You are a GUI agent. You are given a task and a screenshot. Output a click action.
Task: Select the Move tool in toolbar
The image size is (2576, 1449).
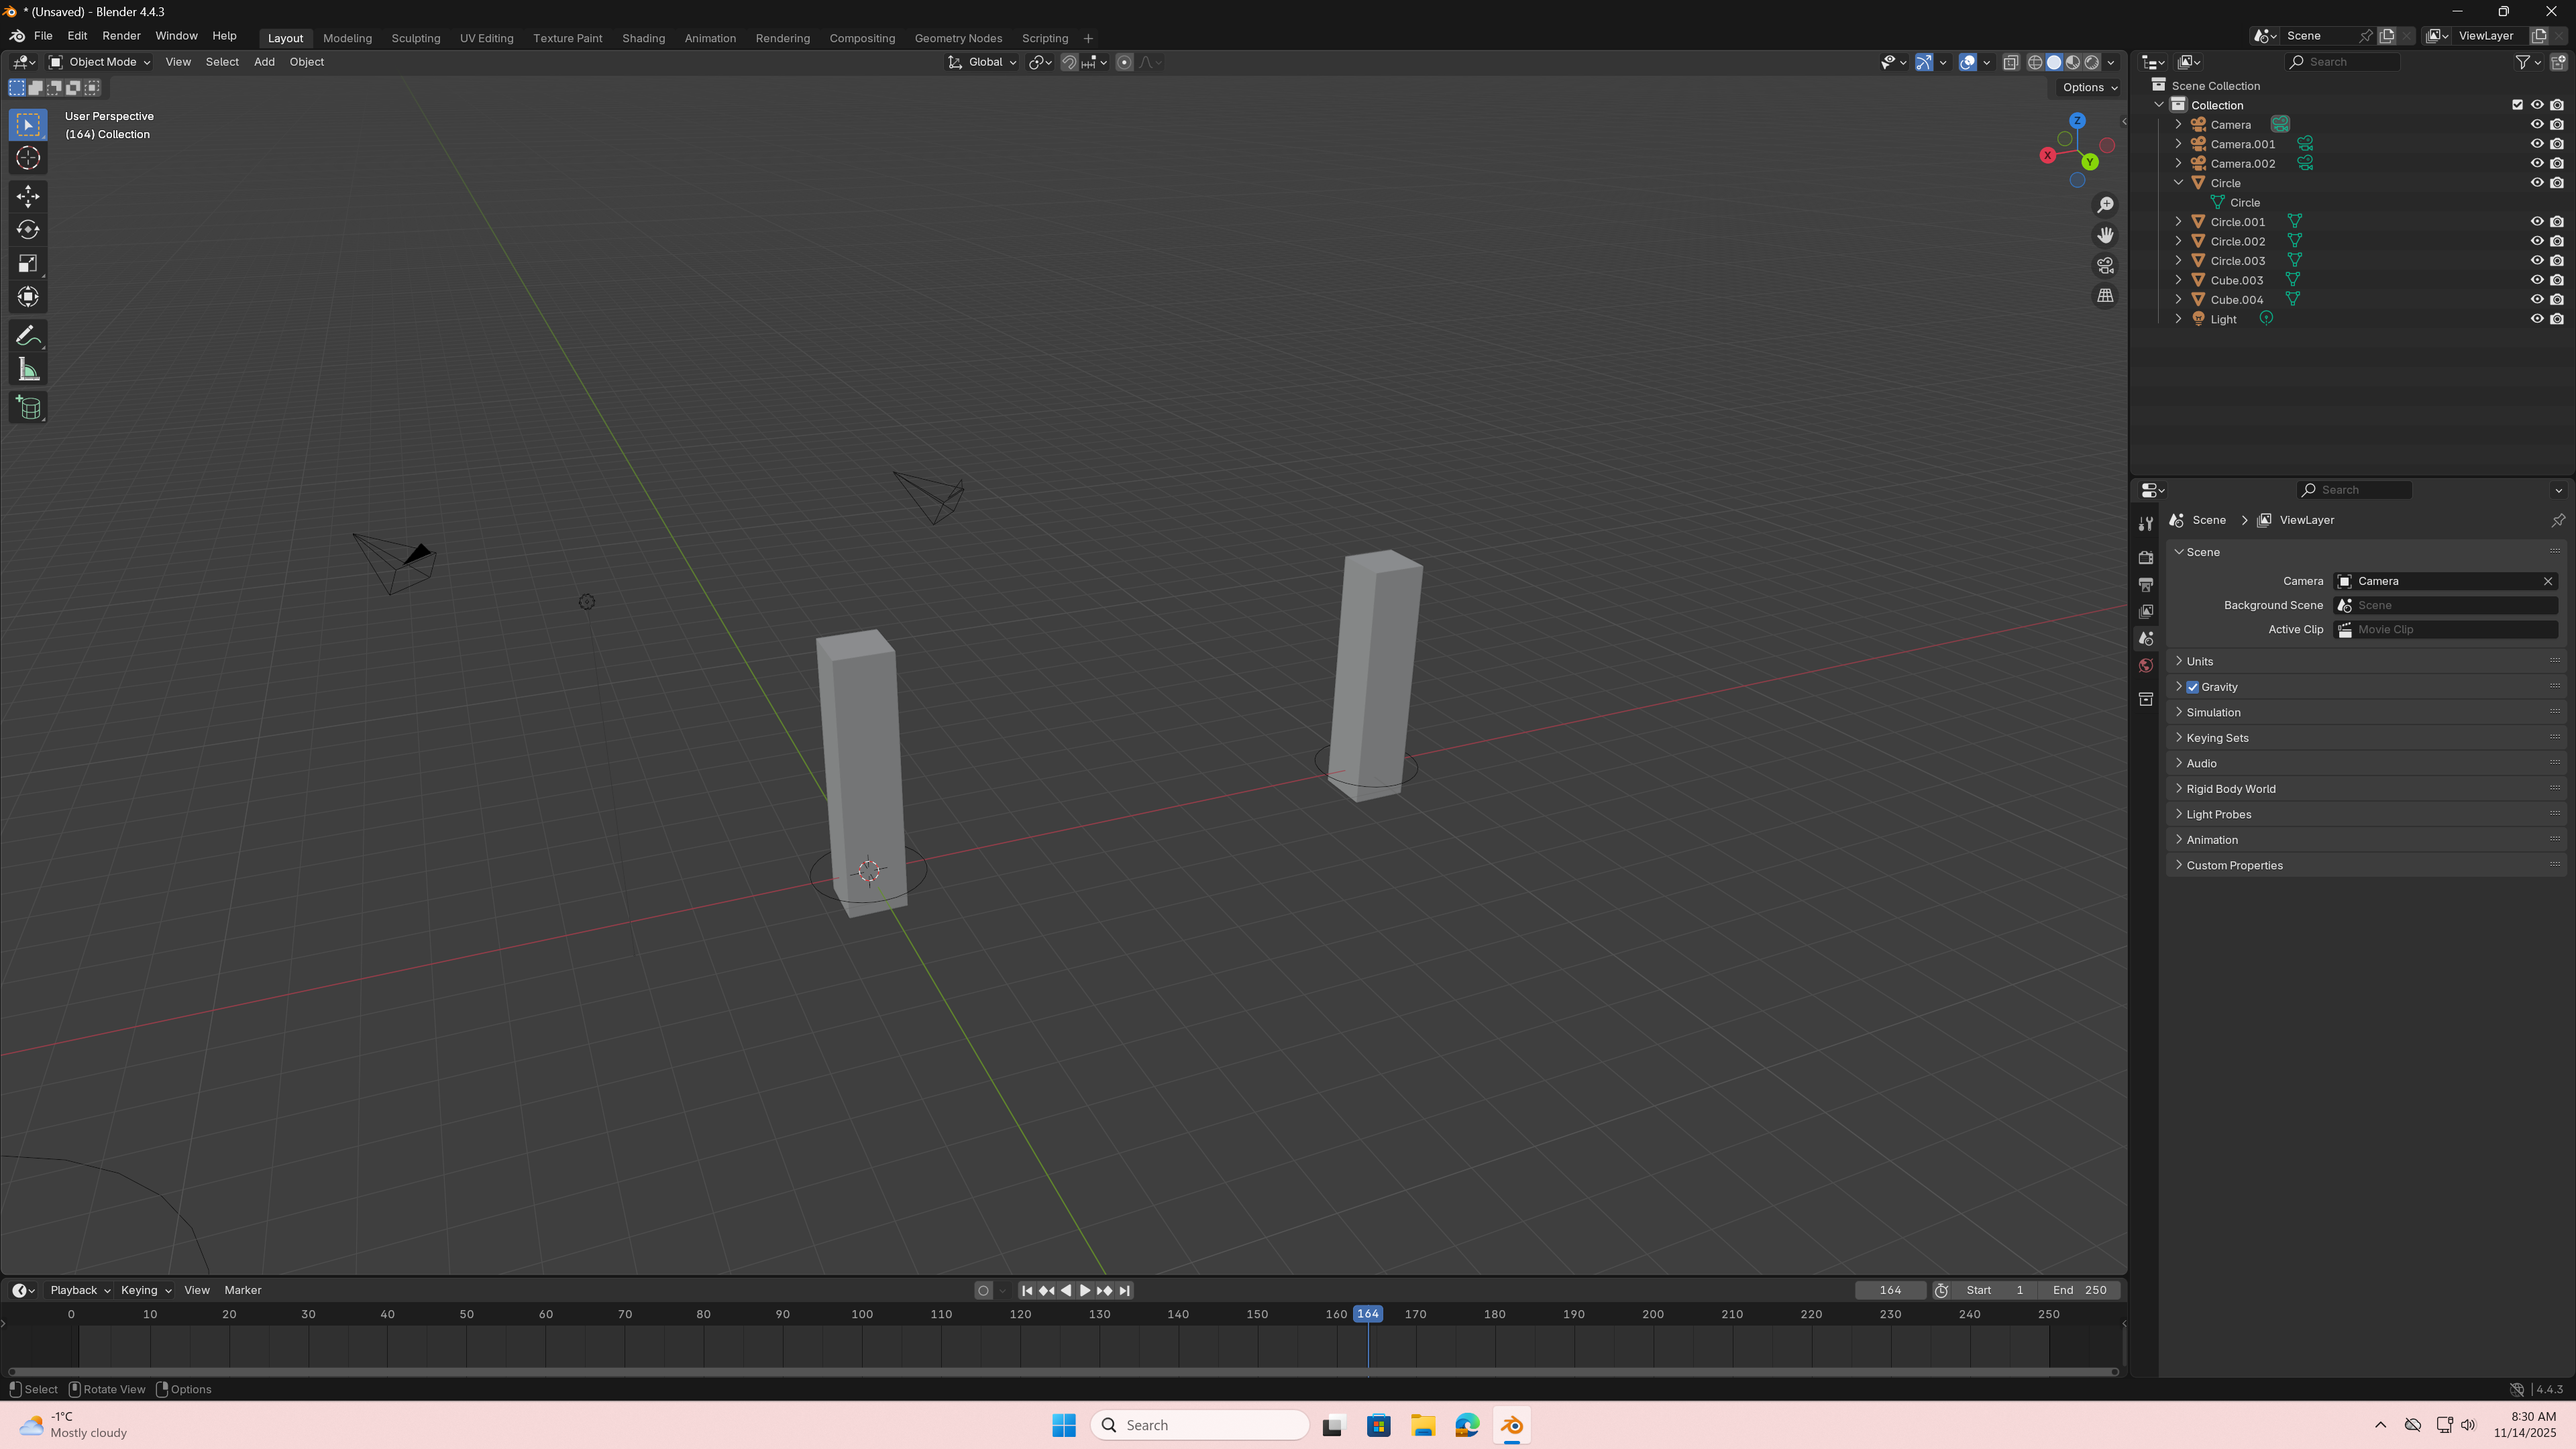tap(28, 195)
